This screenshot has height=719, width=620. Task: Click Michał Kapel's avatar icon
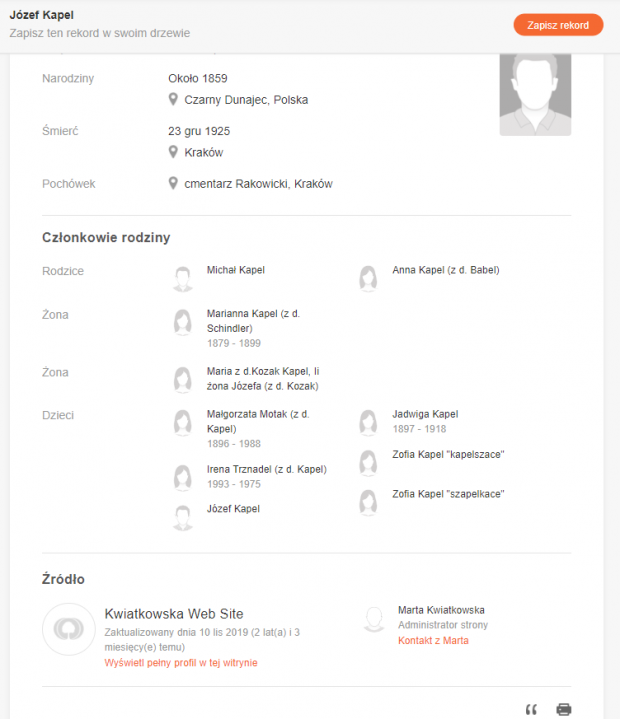pyautogui.click(x=183, y=279)
